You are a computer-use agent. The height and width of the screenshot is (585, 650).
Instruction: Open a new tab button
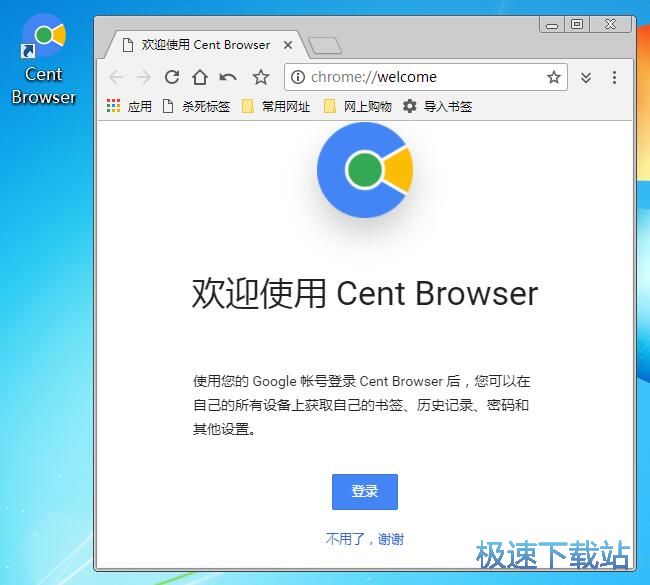[325, 46]
